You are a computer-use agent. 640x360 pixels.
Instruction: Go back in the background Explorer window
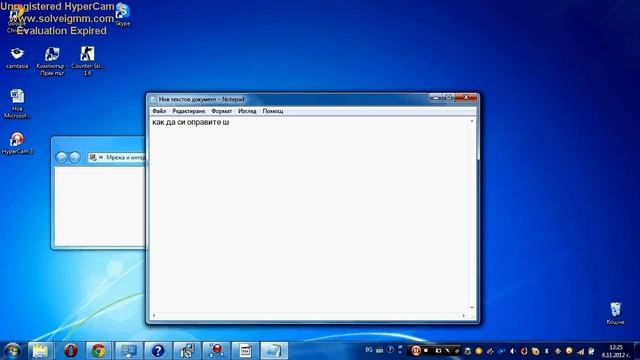click(x=61, y=157)
